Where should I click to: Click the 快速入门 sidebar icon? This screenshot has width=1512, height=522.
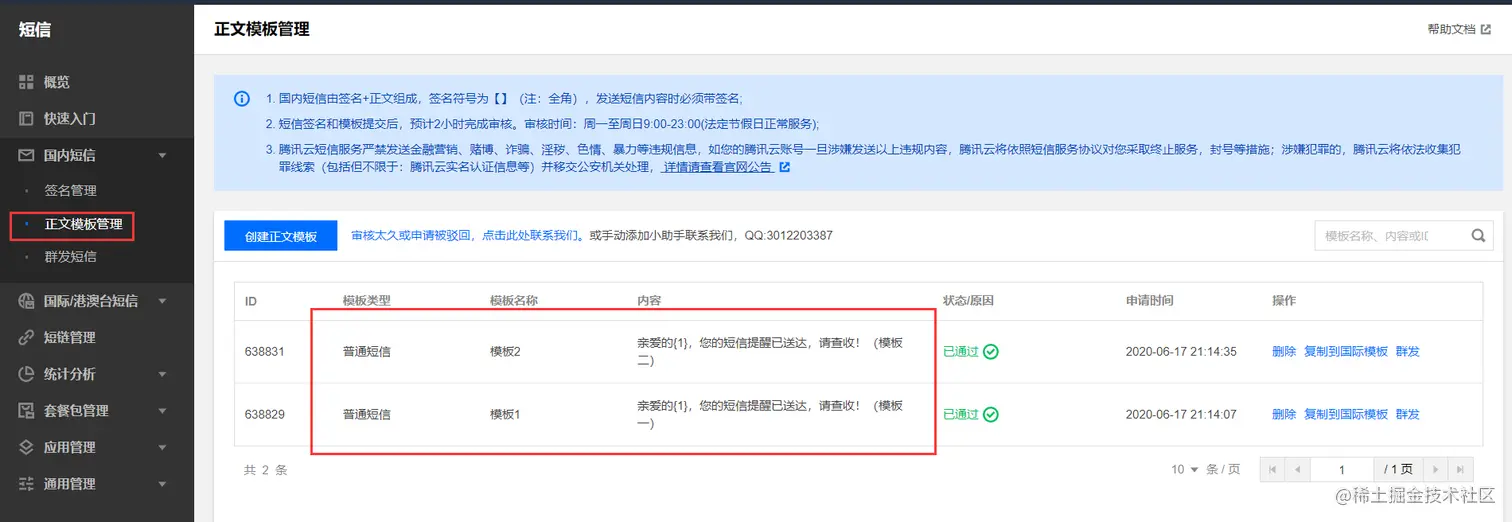(x=27, y=118)
